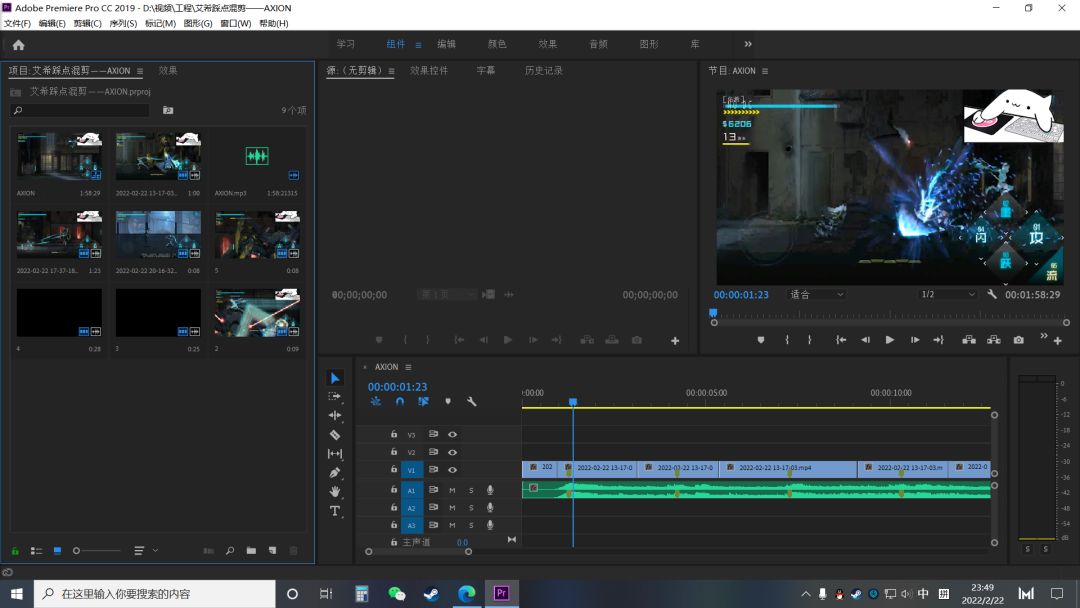This screenshot has height=608, width=1080.
Task: Click the New Bin folder icon in the Project panel
Action: pos(251,550)
